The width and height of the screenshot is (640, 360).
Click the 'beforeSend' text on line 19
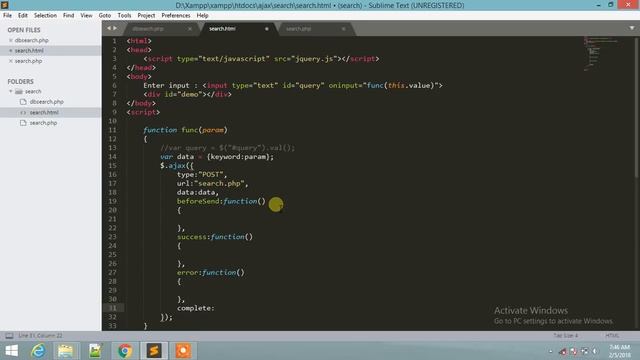pyautogui.click(x=198, y=201)
